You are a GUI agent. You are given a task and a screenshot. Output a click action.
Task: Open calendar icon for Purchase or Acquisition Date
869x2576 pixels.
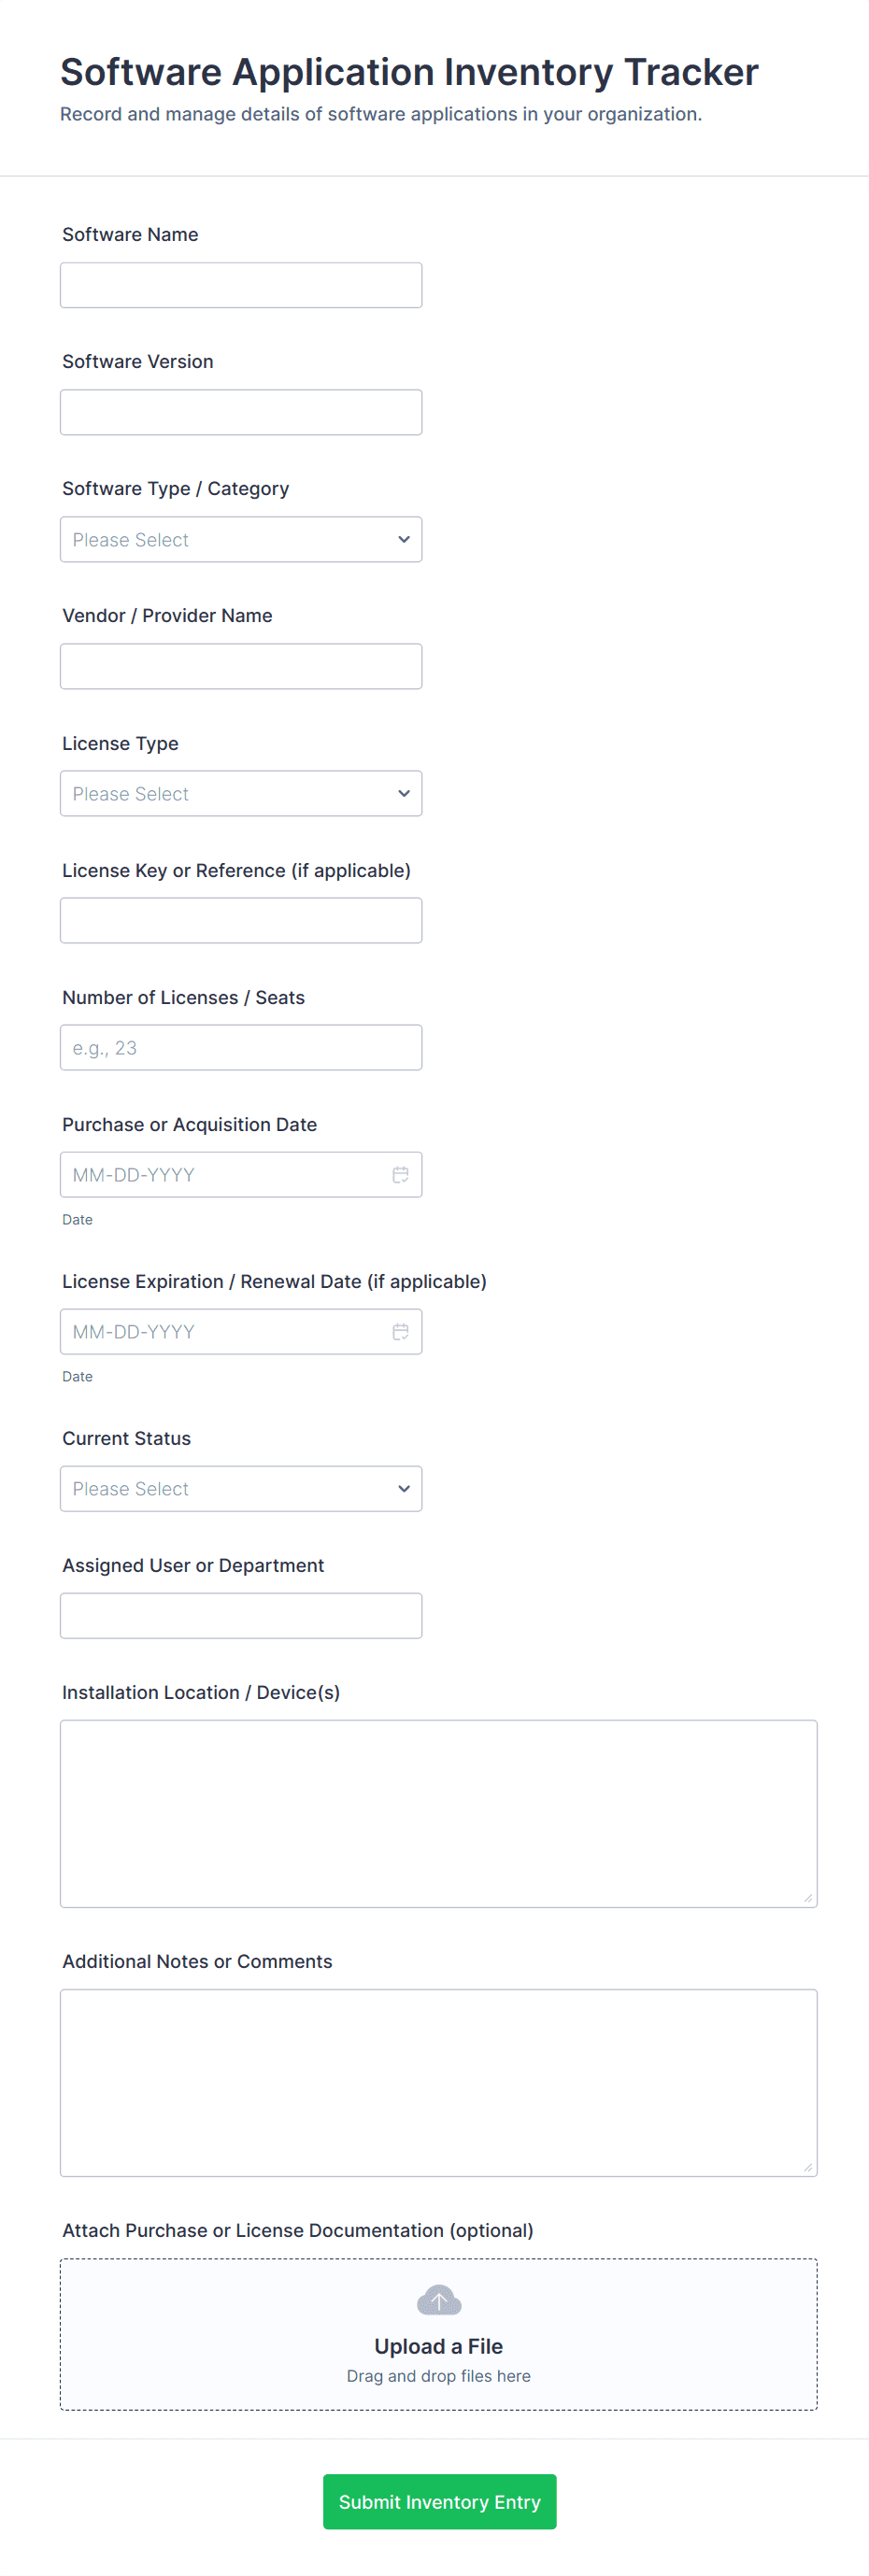400,1175
